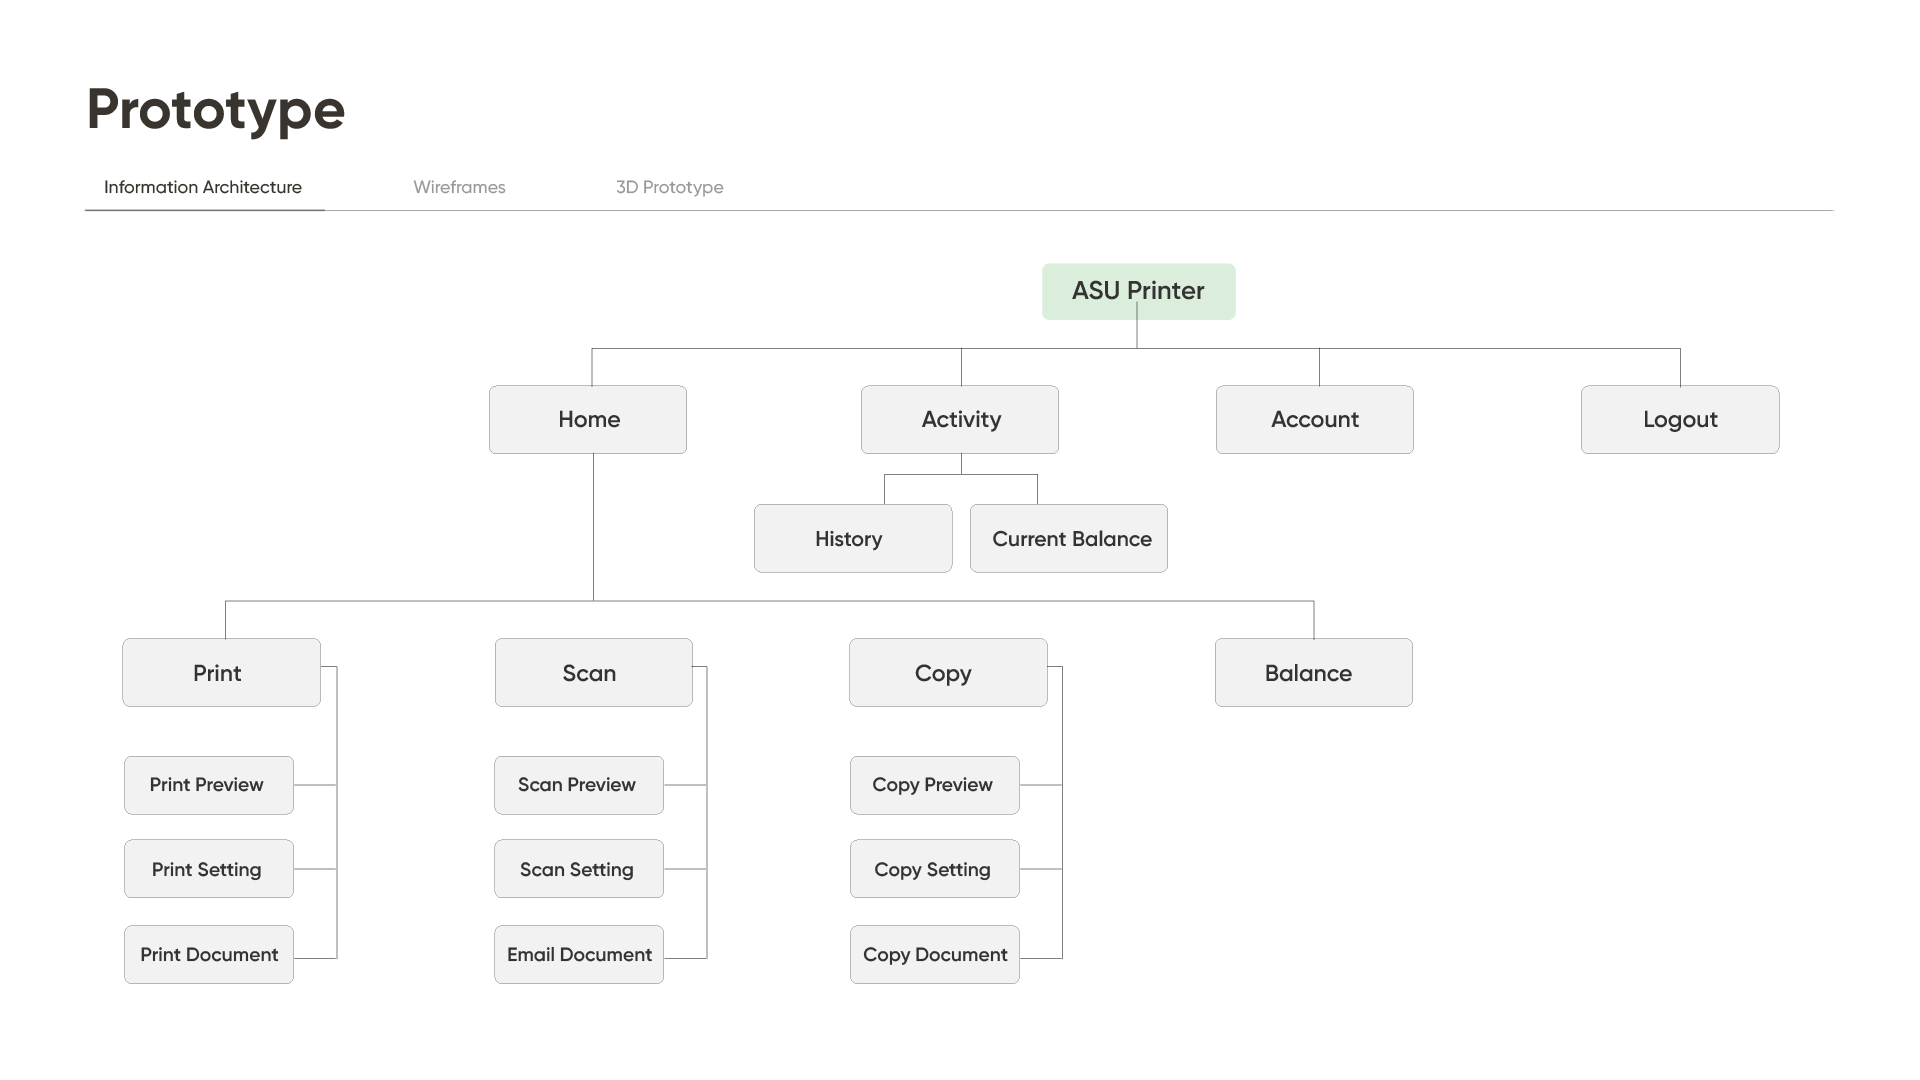Open the 3D Prototype tab

[x=669, y=187]
